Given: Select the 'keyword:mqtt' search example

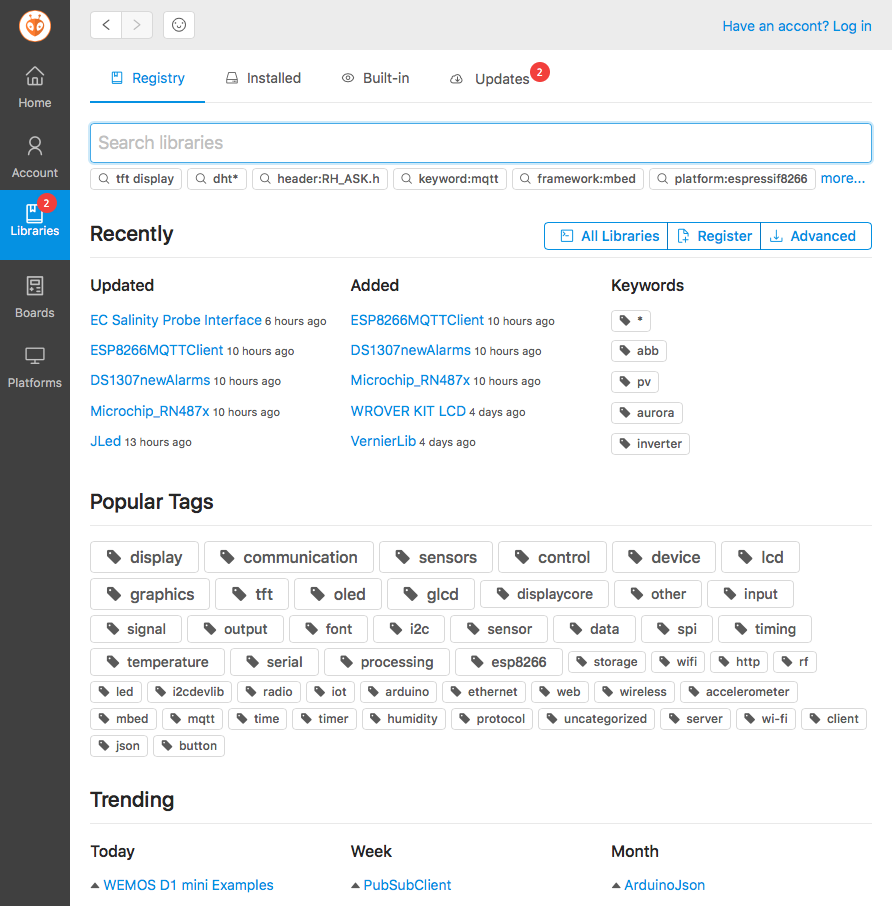Looking at the screenshot, I should click(x=449, y=179).
